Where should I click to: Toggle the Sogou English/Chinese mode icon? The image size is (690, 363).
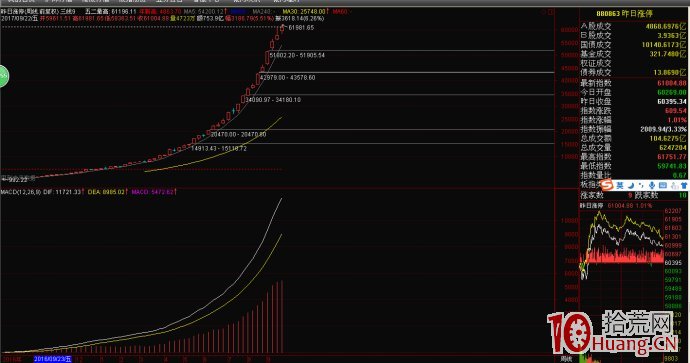pyautogui.click(x=620, y=185)
